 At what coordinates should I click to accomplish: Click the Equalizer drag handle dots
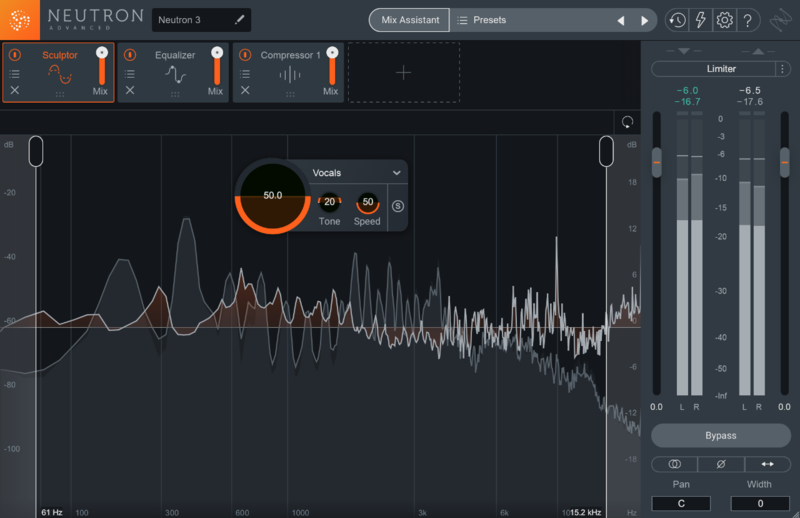[175, 94]
